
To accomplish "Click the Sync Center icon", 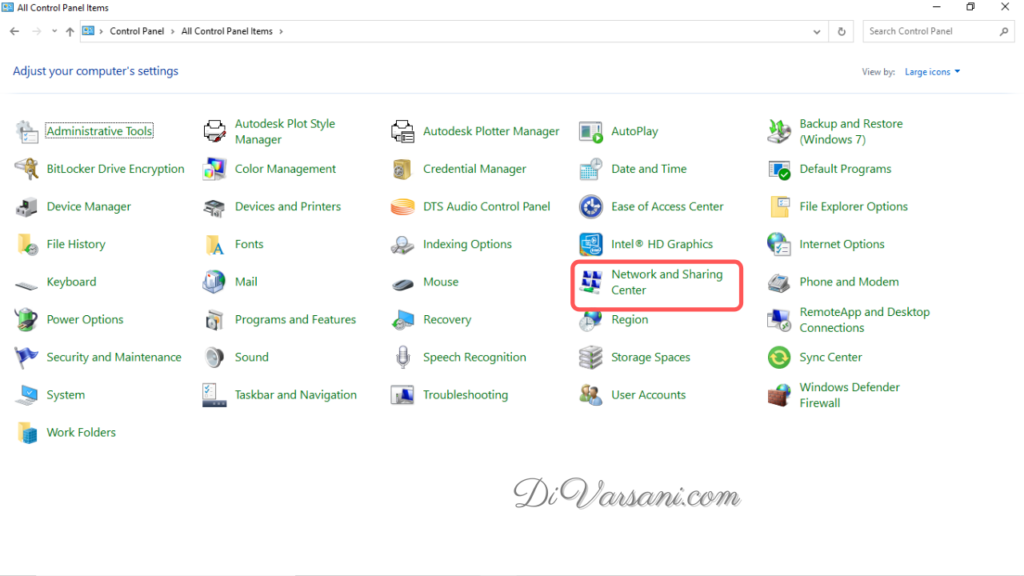I will click(x=779, y=357).
